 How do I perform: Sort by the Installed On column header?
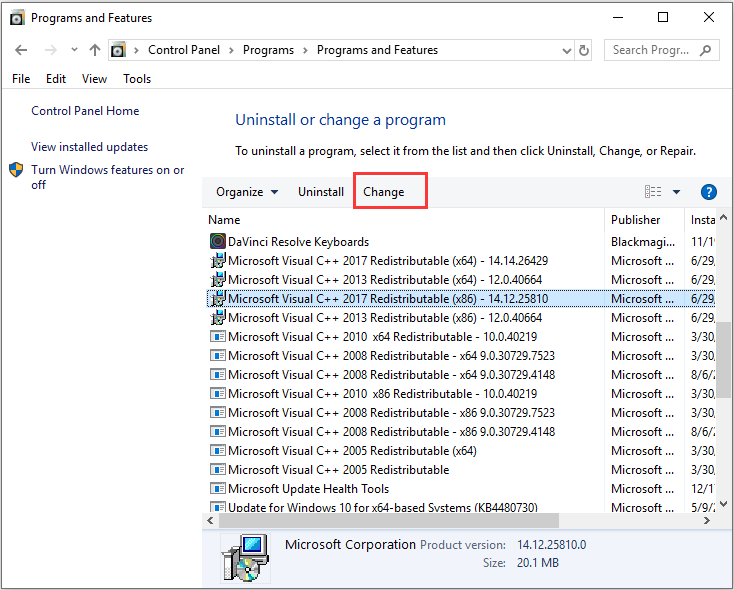[701, 220]
